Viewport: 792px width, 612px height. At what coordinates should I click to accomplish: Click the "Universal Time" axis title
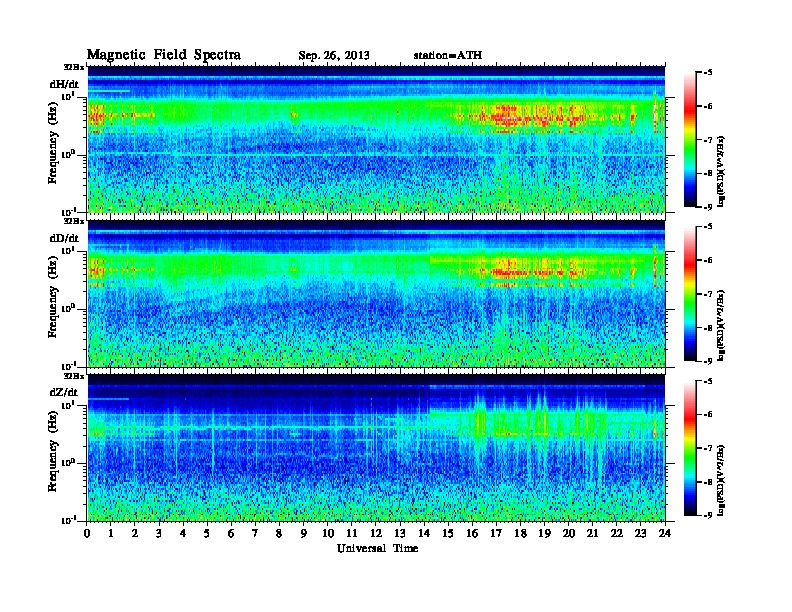(378, 548)
